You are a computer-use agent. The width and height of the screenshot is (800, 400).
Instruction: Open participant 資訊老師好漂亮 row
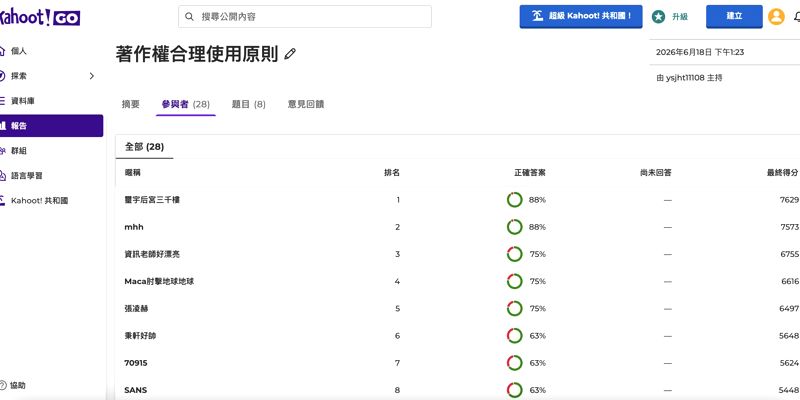coord(458,254)
